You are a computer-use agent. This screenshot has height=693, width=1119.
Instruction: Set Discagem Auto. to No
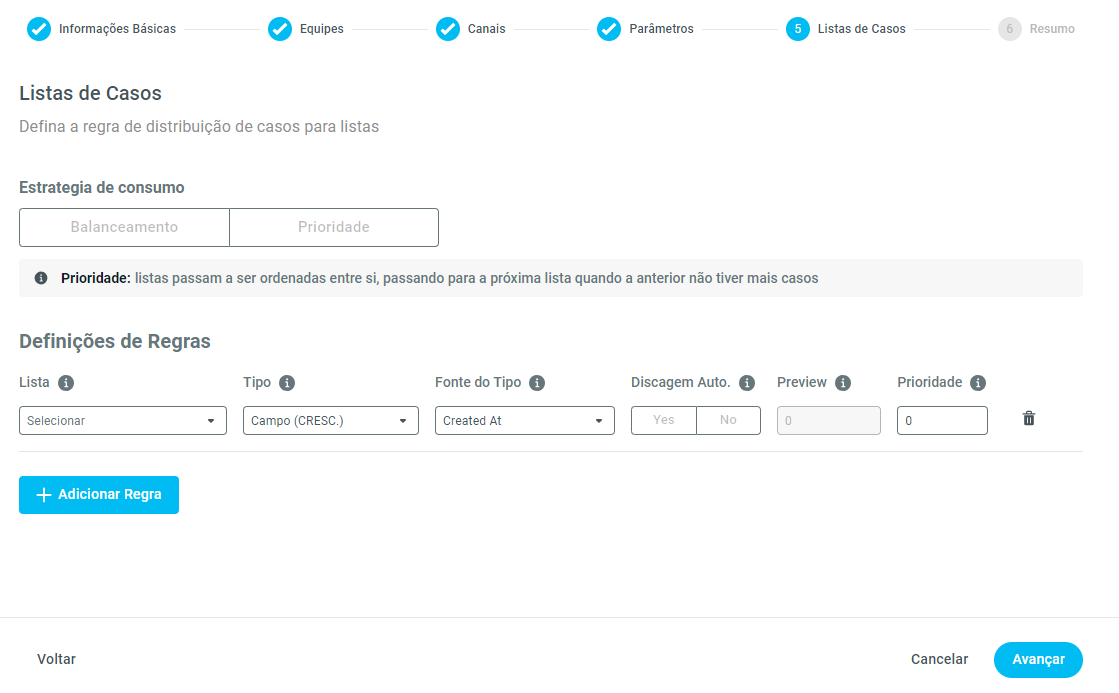pyautogui.click(x=728, y=420)
